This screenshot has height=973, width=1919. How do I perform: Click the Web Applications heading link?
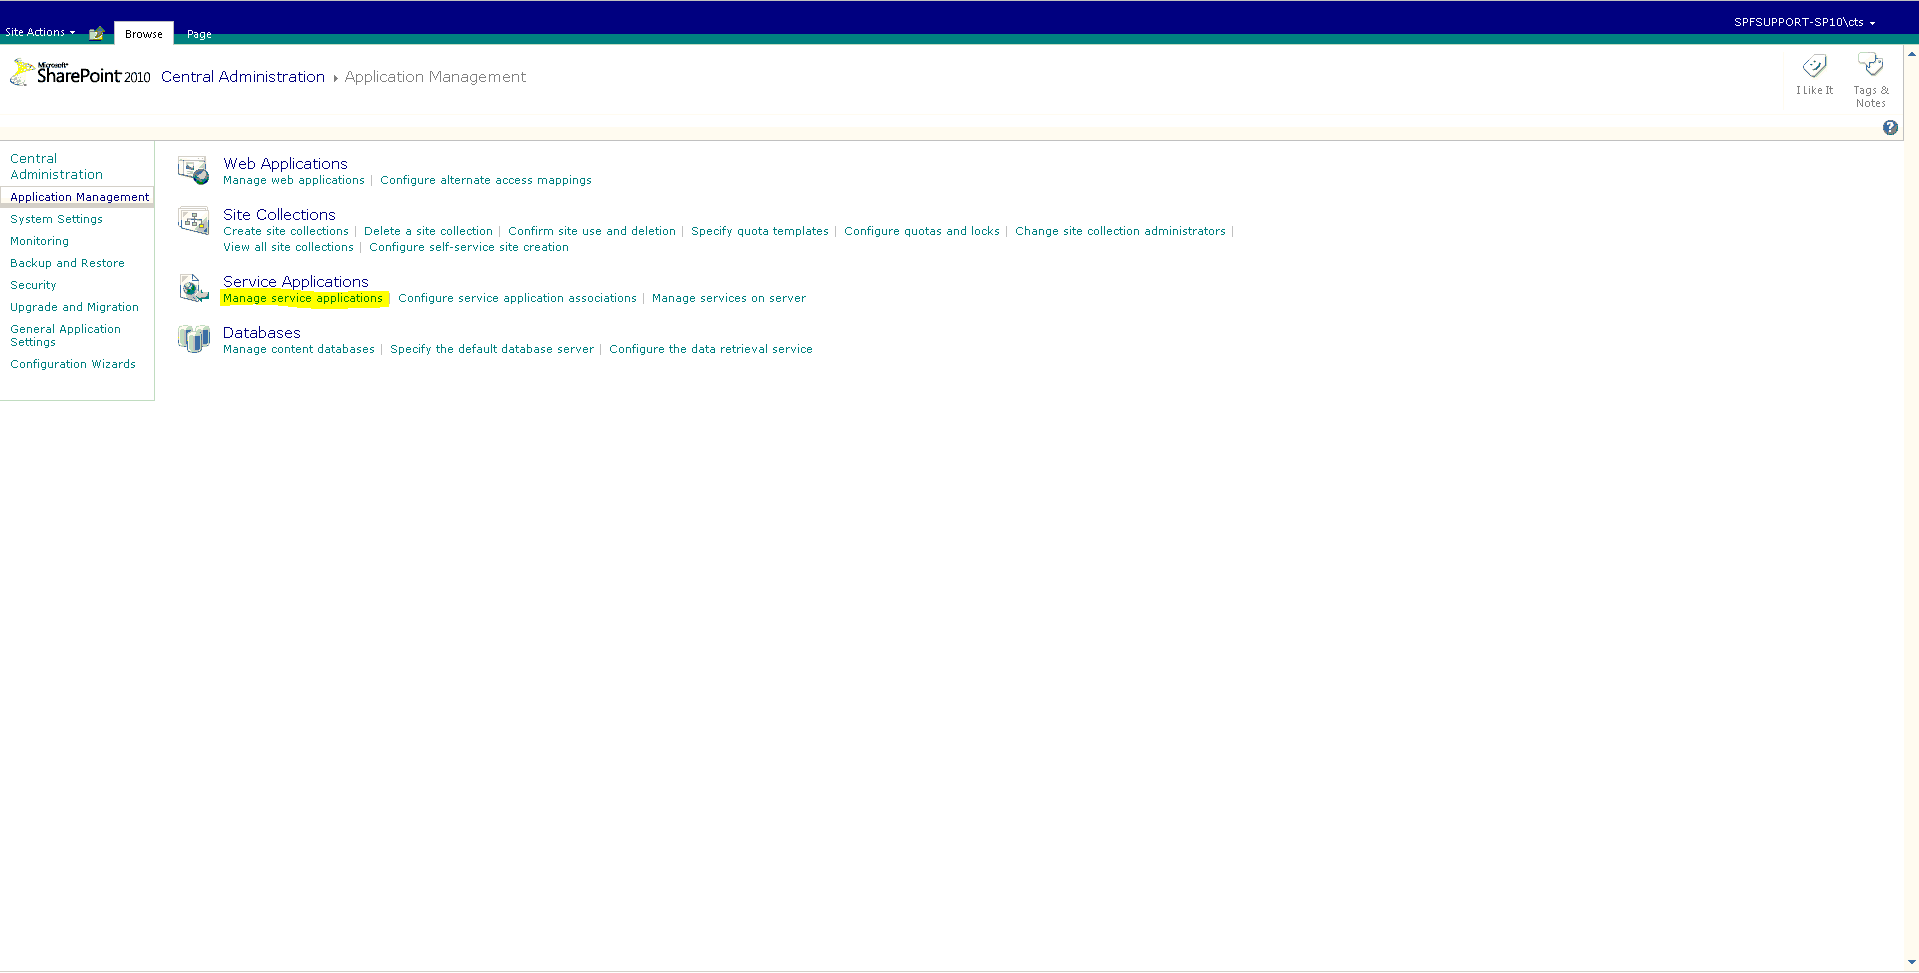(x=285, y=163)
